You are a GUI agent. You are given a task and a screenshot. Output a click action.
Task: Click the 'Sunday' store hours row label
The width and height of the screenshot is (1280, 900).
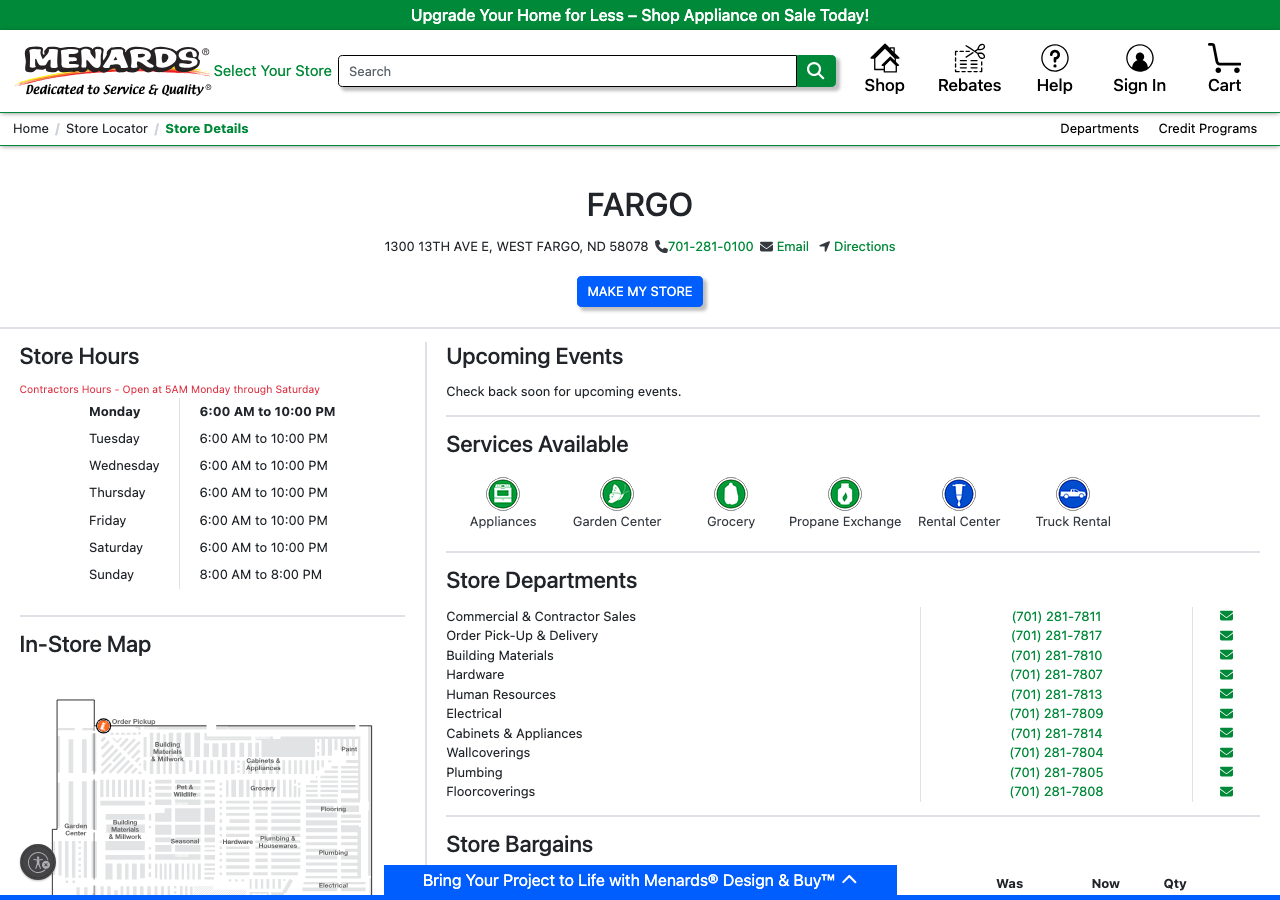point(111,575)
